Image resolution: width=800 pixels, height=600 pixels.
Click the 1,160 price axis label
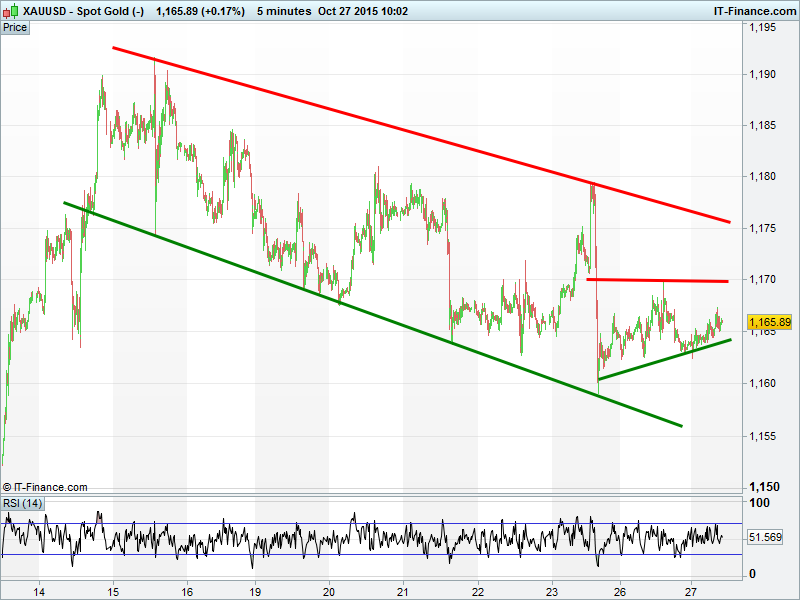coord(762,383)
